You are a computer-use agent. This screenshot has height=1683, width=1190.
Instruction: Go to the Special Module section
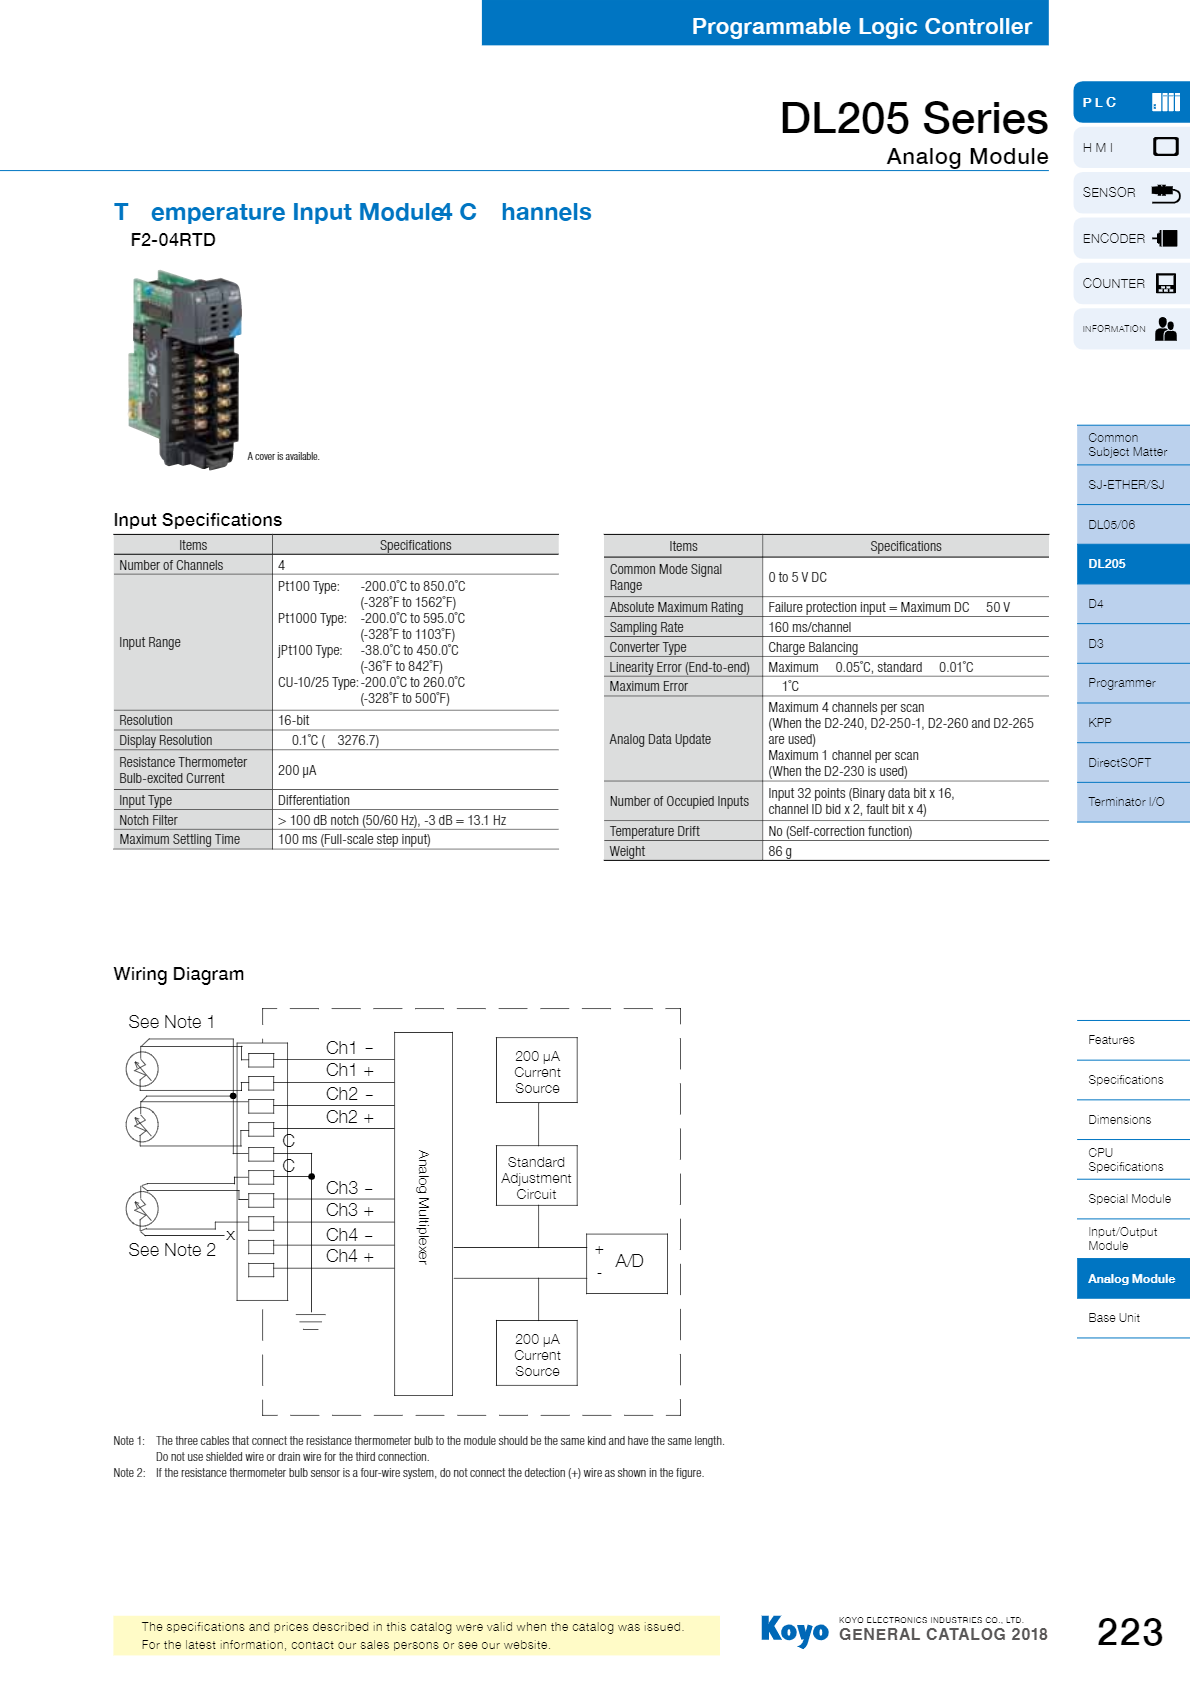(x=1133, y=1199)
